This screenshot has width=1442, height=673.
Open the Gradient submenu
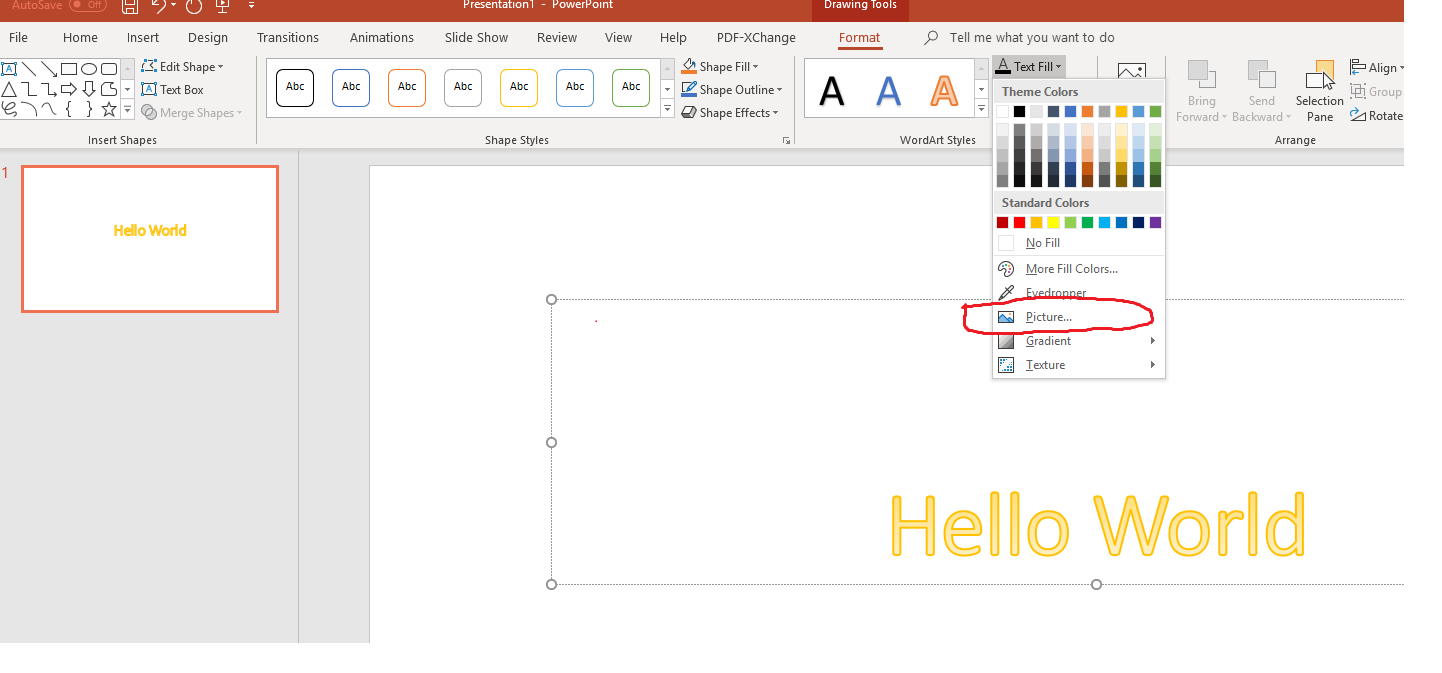(x=1078, y=341)
